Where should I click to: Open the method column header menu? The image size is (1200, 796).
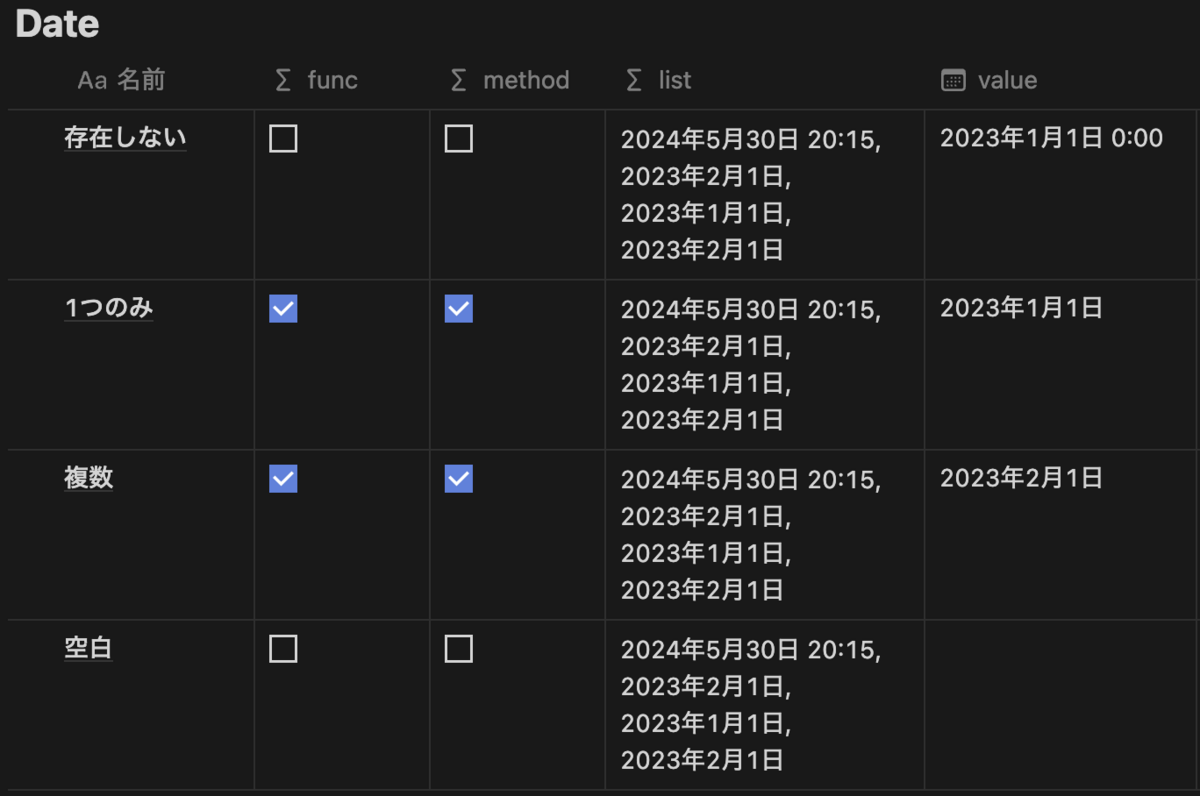517,80
